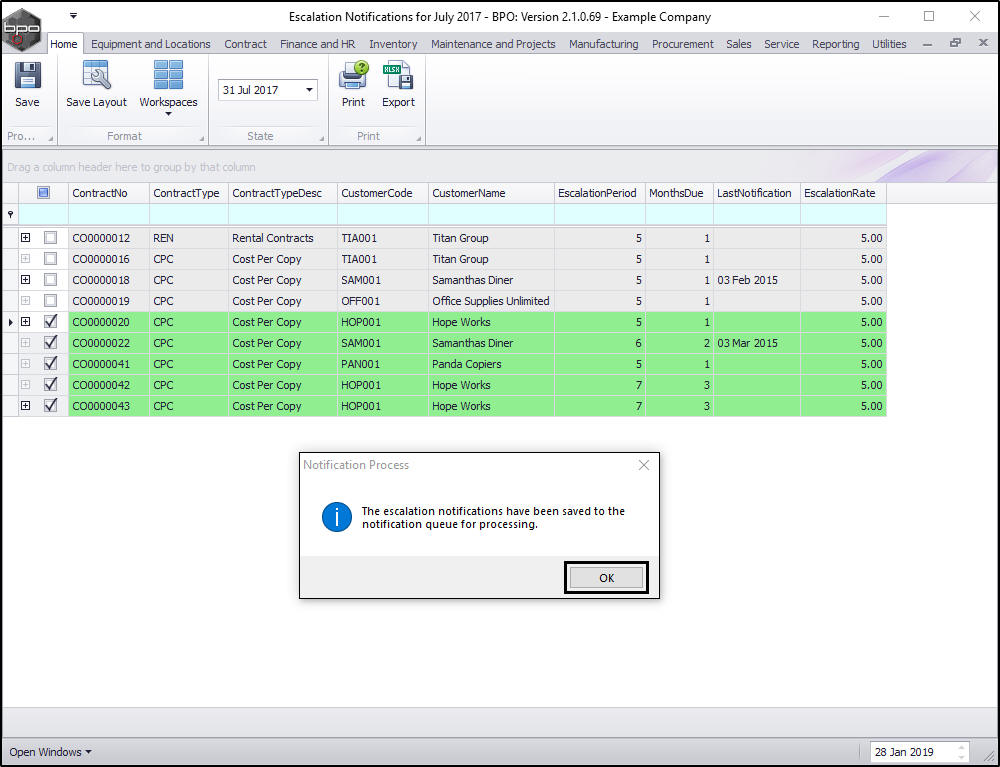Switch to Maintenance and Projects tab

tap(493, 44)
